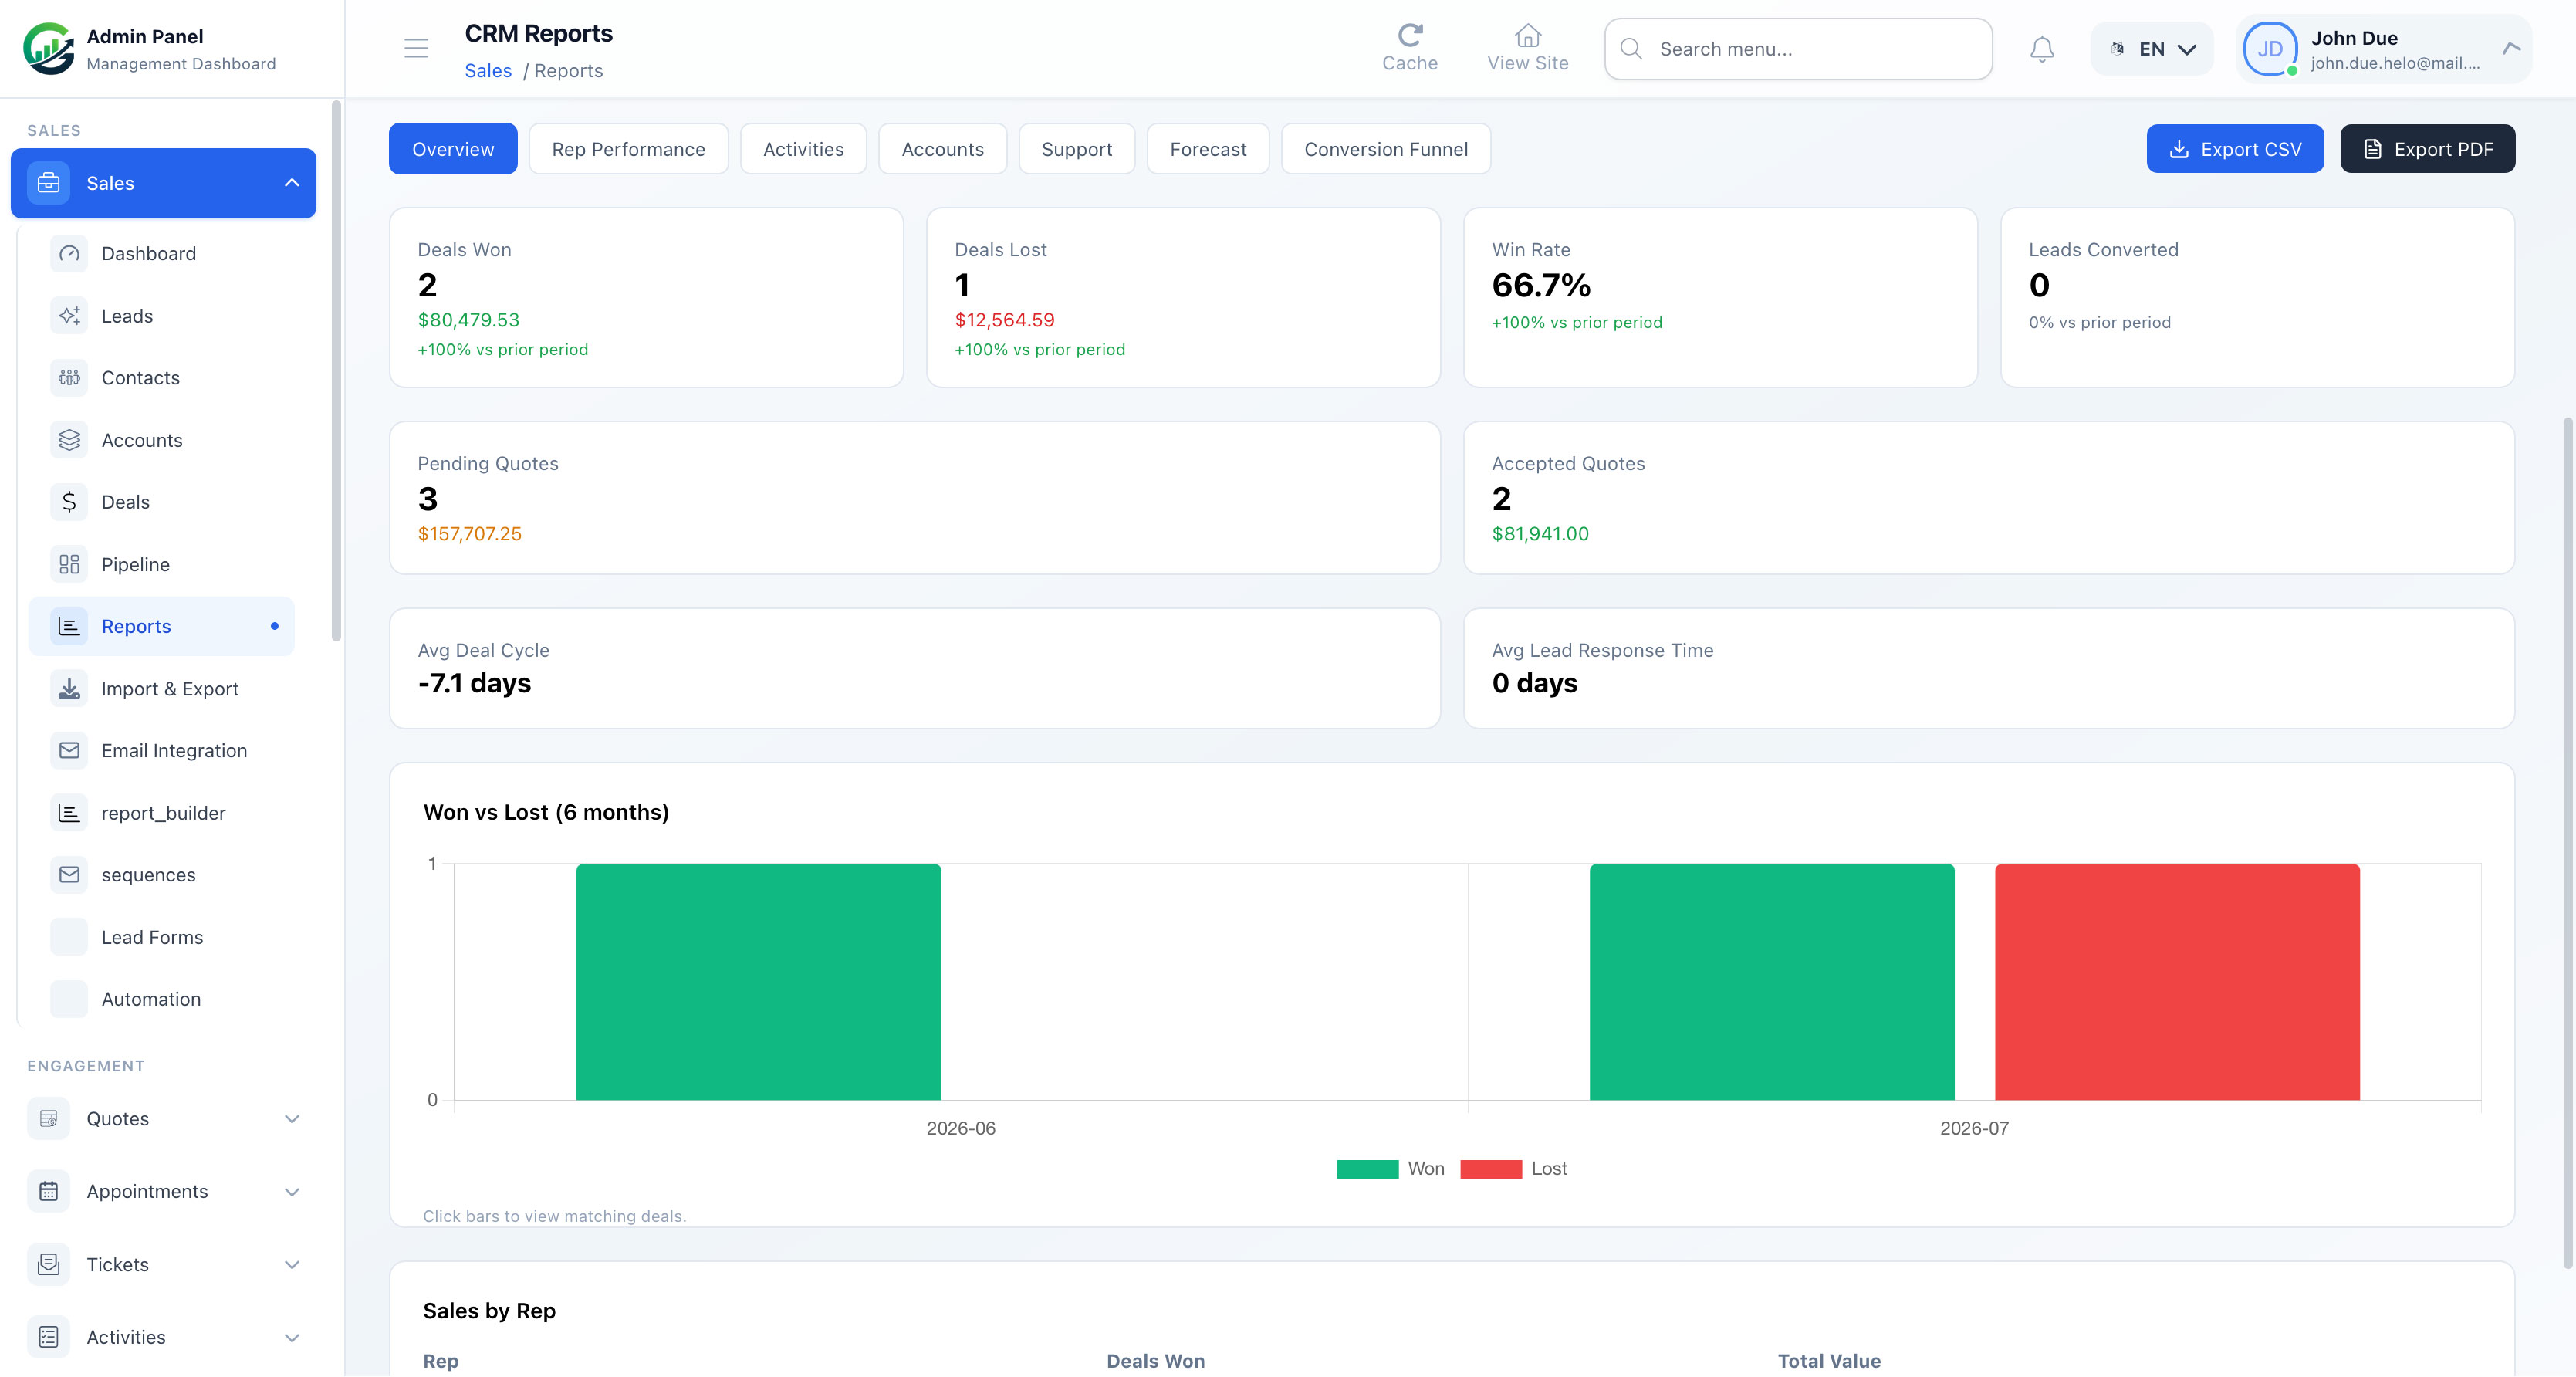Image resolution: width=2576 pixels, height=1377 pixels.
Task: Click the Import & Export download icon
Action: coord(69,689)
